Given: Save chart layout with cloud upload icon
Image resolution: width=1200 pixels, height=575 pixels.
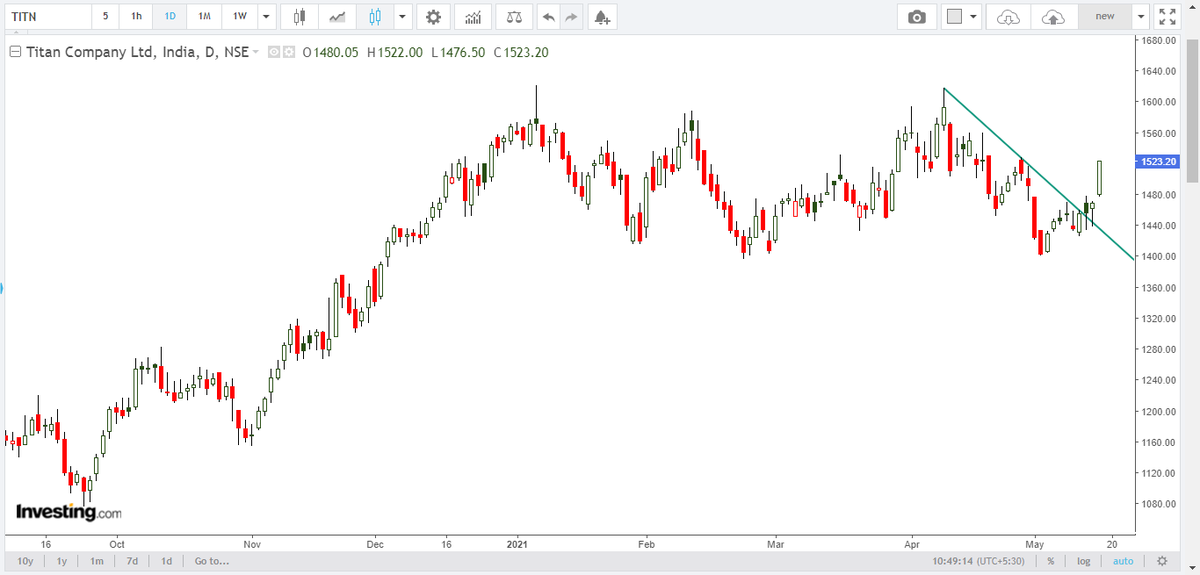Looking at the screenshot, I should (x=1053, y=17).
